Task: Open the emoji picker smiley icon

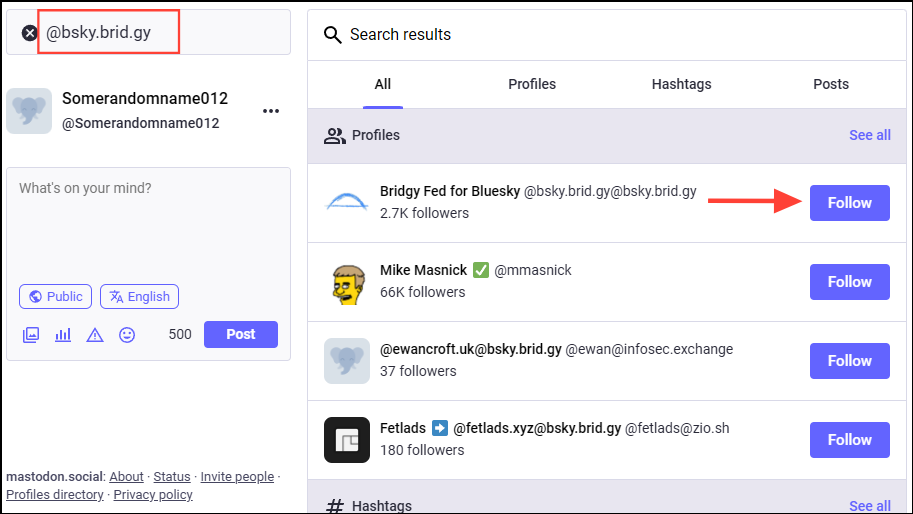Action: pyautogui.click(x=127, y=335)
